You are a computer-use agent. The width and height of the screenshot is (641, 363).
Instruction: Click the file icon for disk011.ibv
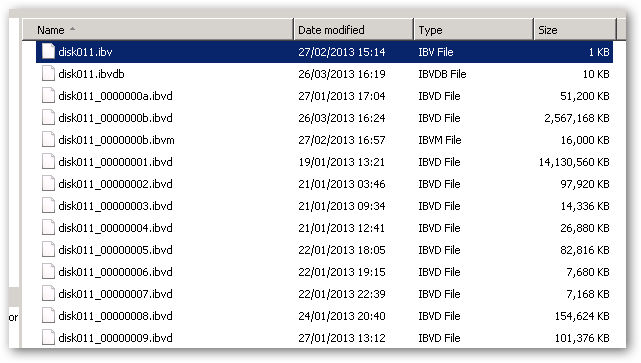[x=48, y=52]
